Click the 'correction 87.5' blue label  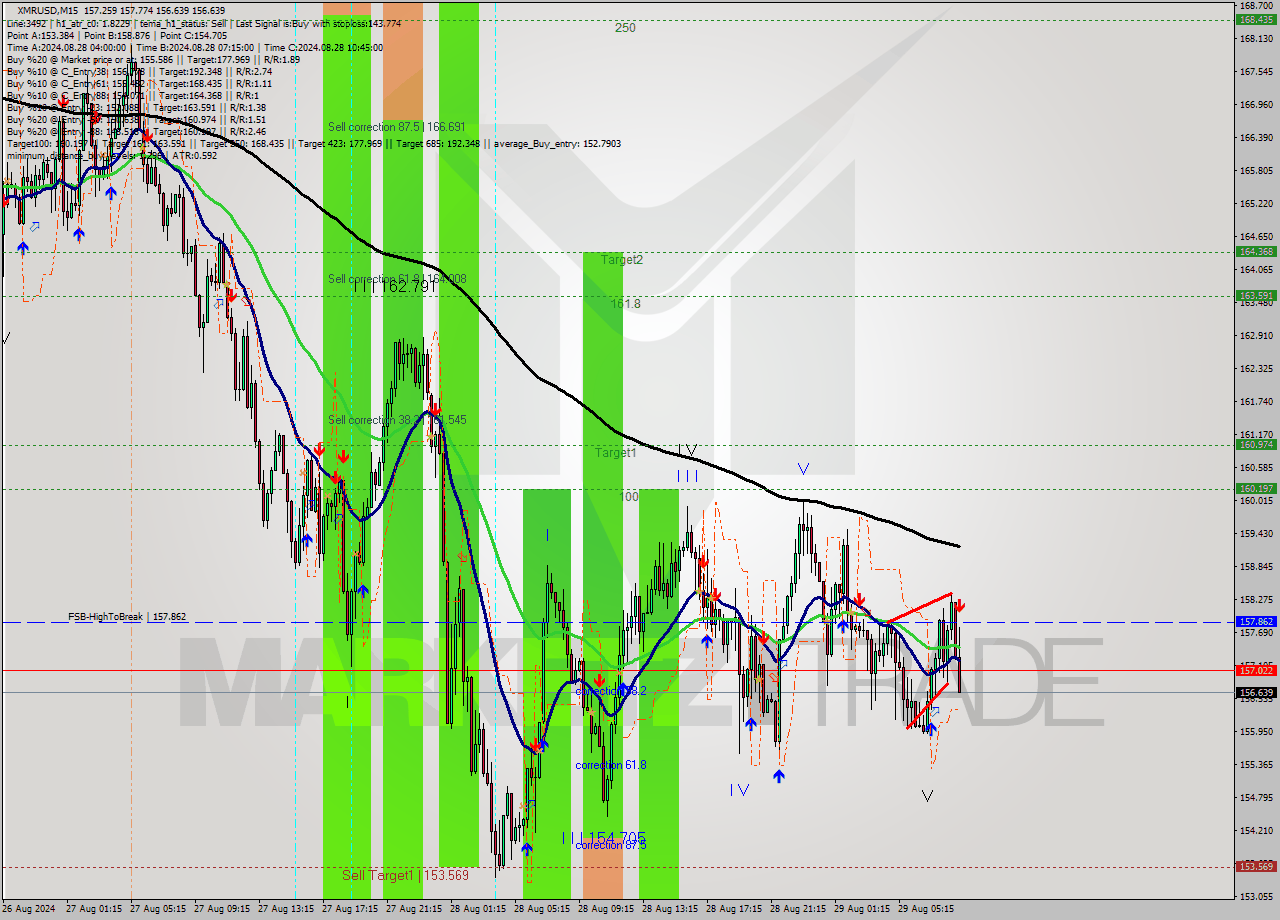[611, 845]
